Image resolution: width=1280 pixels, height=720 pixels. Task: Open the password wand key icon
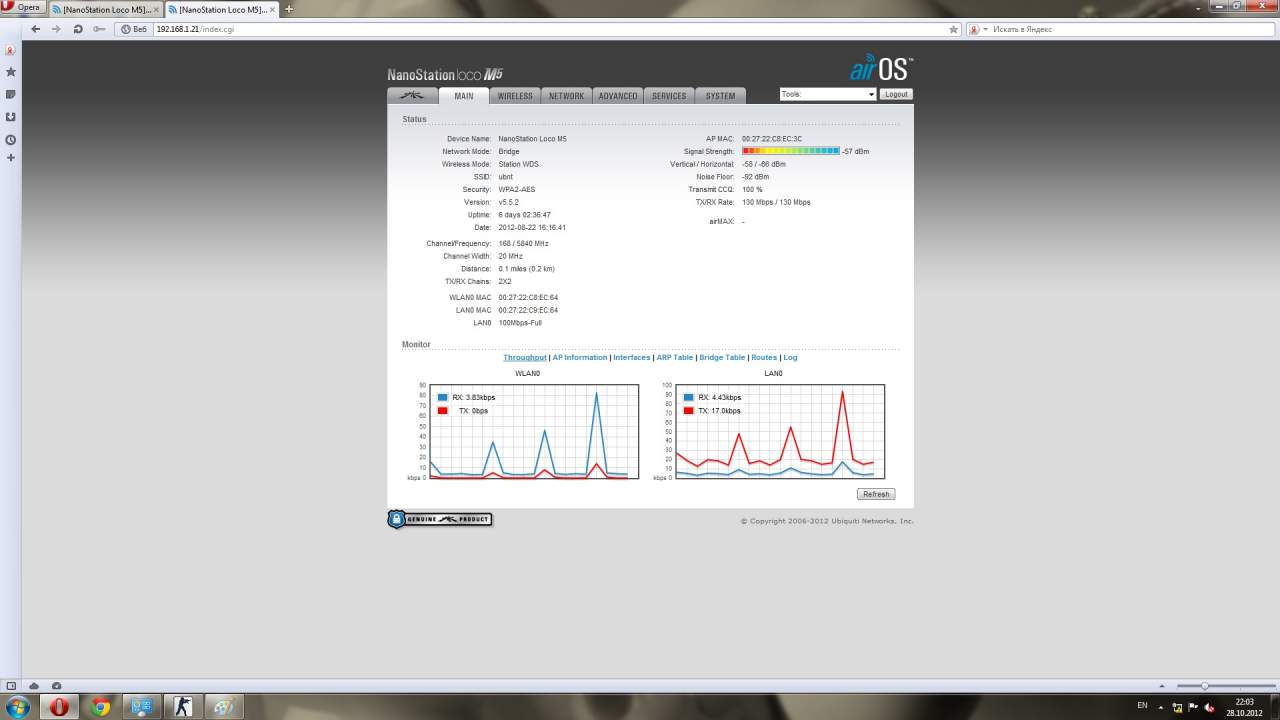(99, 29)
